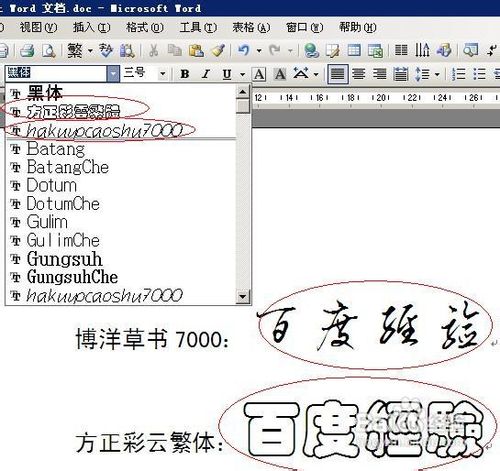Image resolution: width=500 pixels, height=471 pixels.
Task: Enable Align Right
Action: point(380,74)
